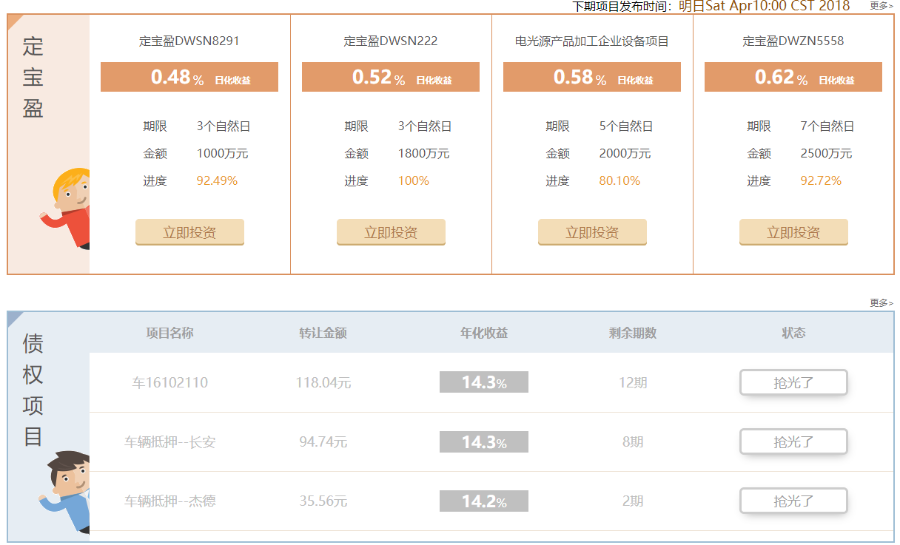Screen dimensions: 900x545
Task: Click the 14.2% yield badge
Action: point(484,501)
